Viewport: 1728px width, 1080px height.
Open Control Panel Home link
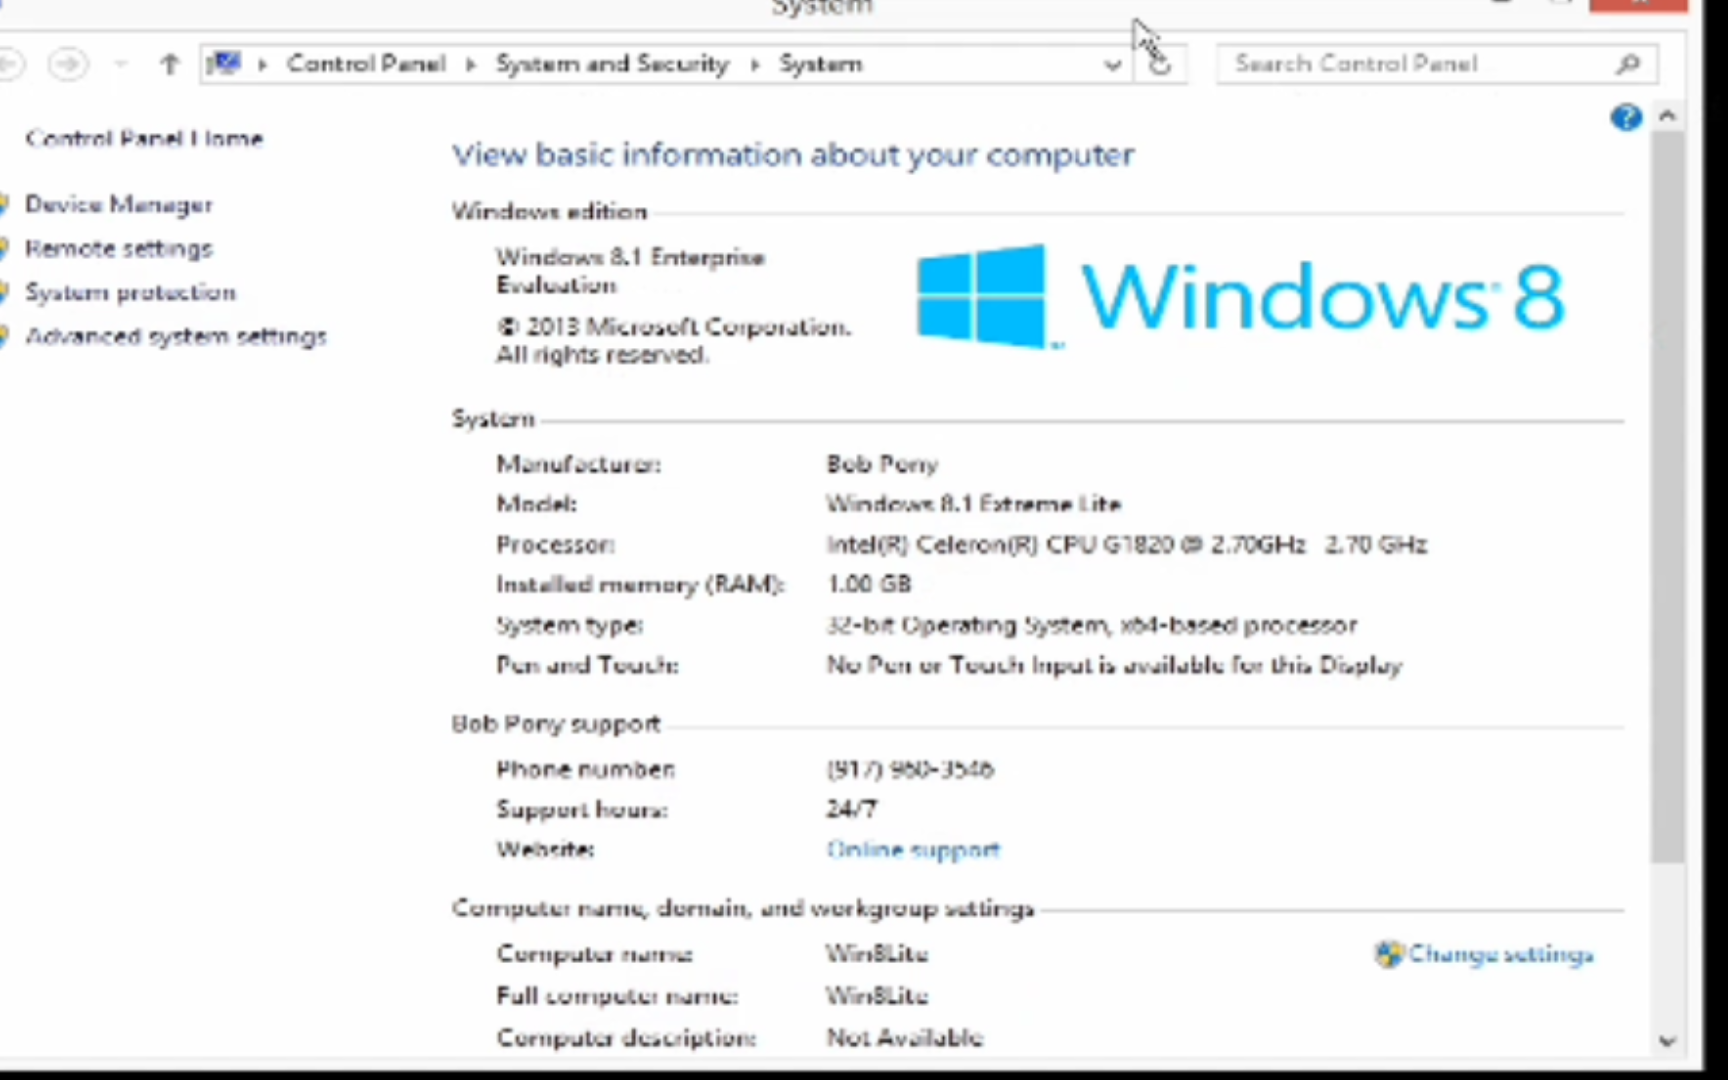[144, 138]
